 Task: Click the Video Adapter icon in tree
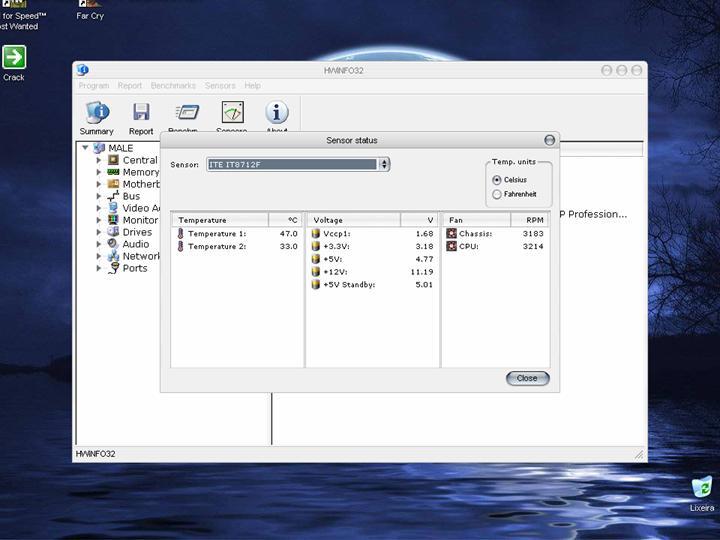tap(113, 208)
